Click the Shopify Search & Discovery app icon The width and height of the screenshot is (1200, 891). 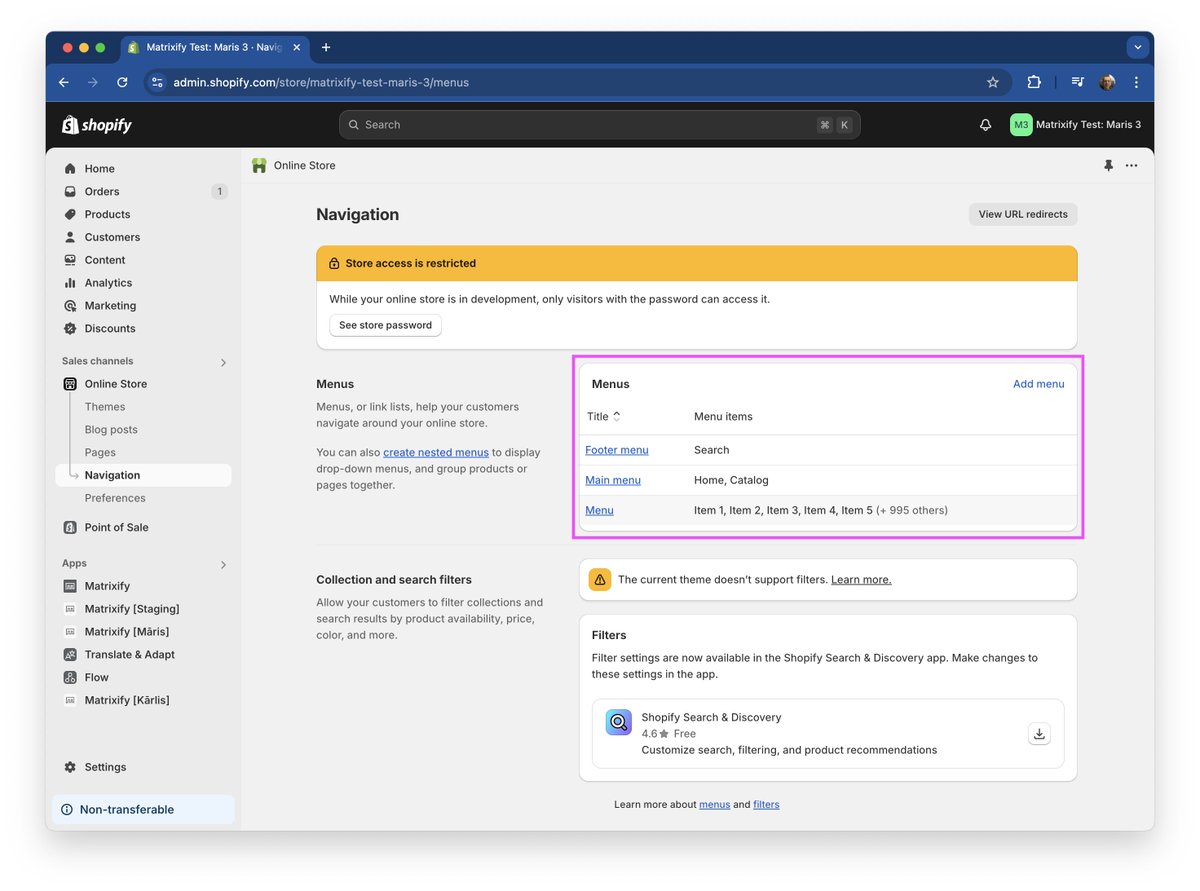618,722
